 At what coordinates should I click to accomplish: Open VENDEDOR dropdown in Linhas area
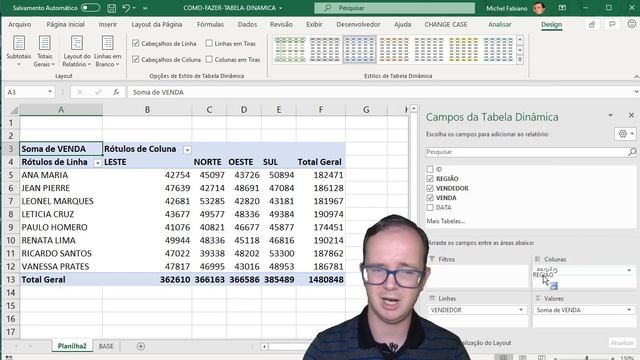(x=521, y=310)
